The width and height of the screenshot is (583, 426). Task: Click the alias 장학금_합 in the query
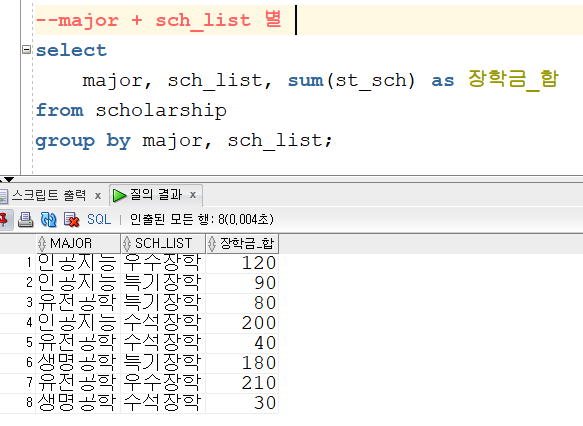click(x=513, y=80)
